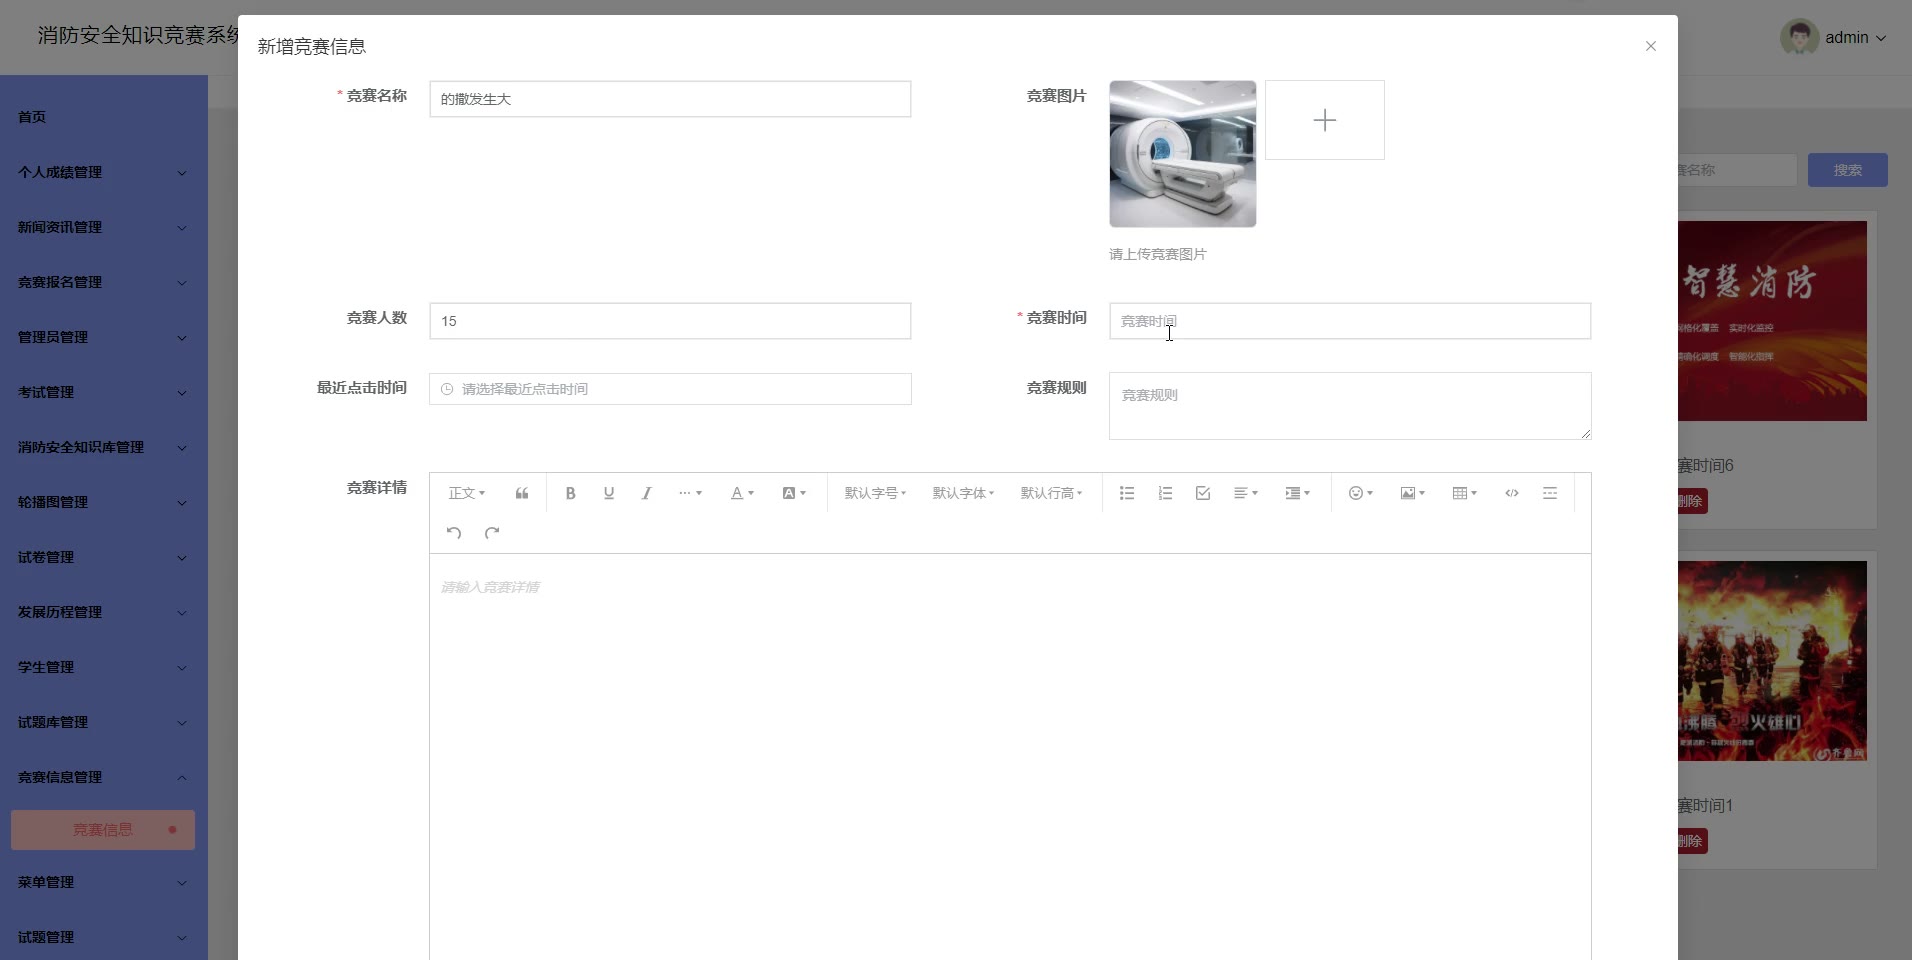Viewport: 1912px width, 960px height.
Task: Click into the 竞赛详情 rich text editing area
Action: 1010,756
